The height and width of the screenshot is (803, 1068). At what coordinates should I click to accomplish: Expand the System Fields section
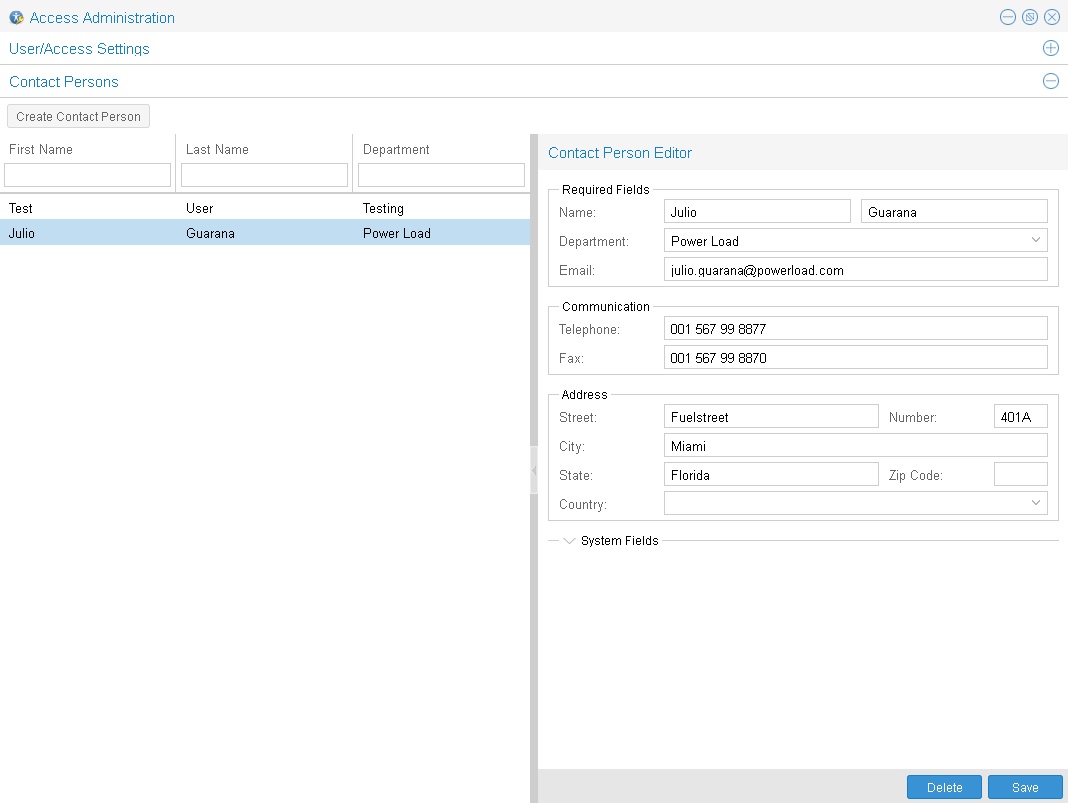click(x=570, y=541)
